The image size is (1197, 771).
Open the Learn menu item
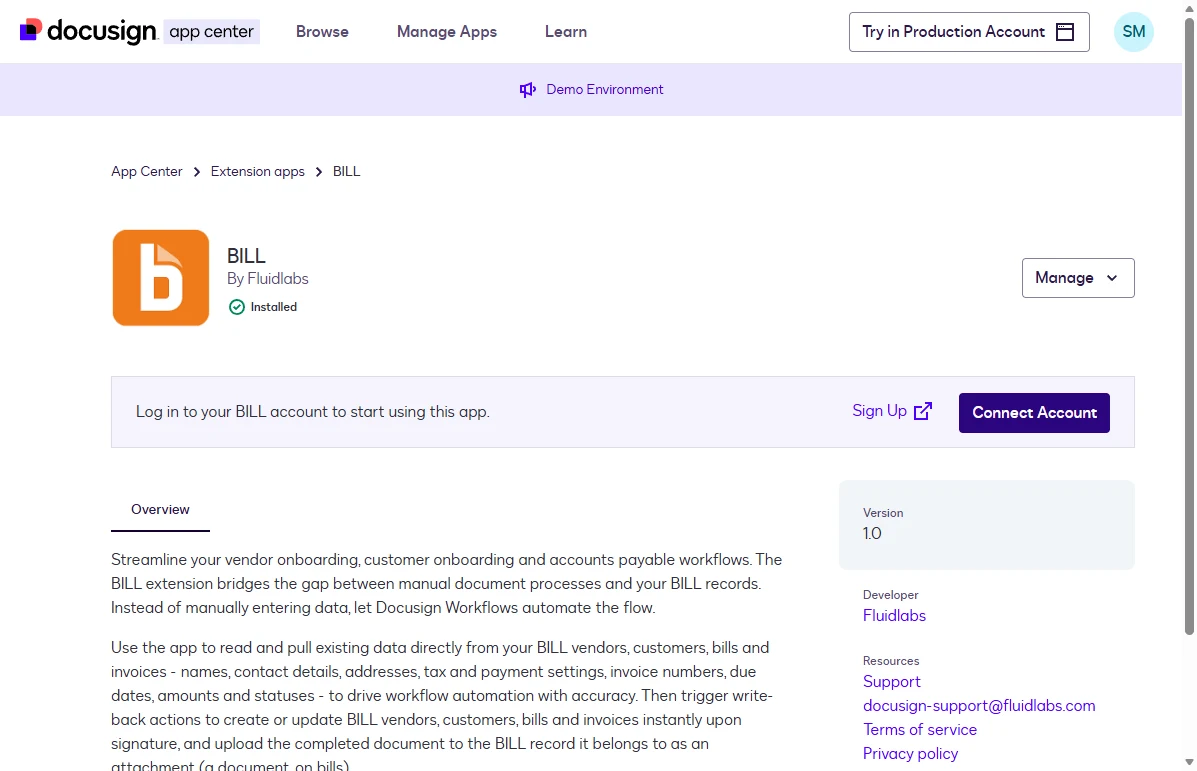tap(566, 32)
